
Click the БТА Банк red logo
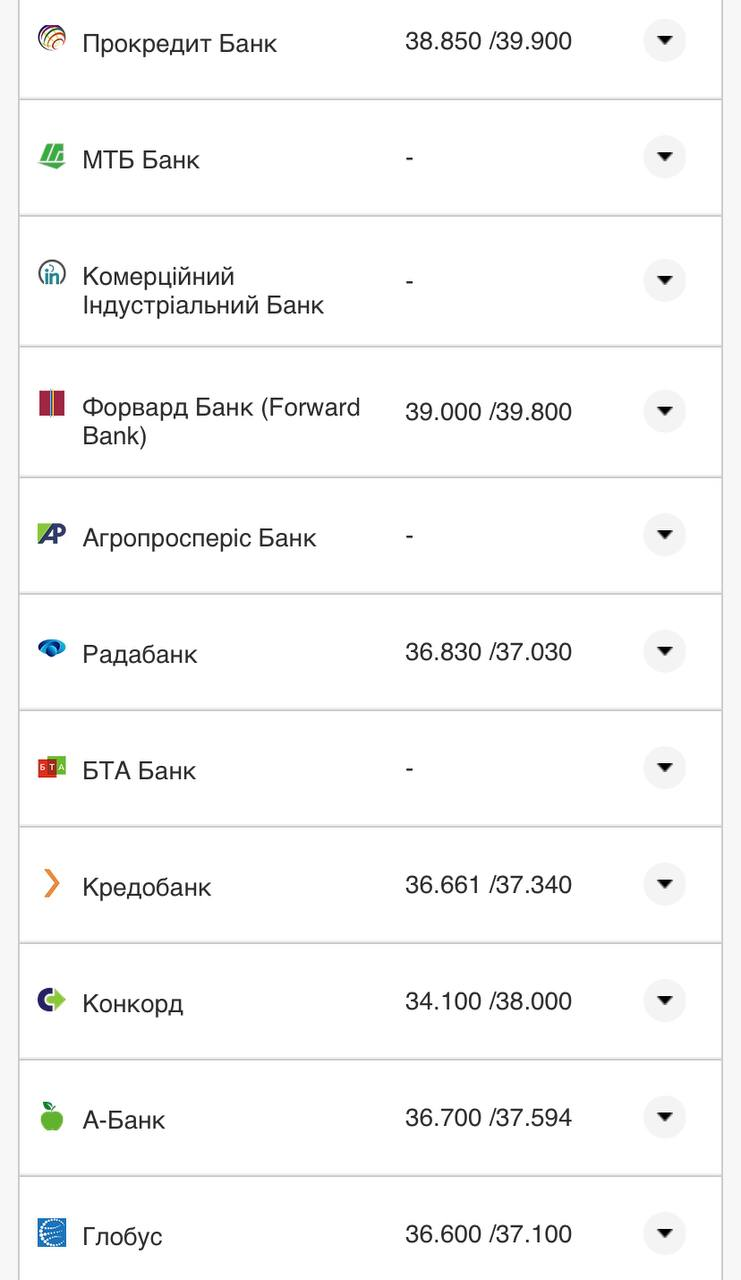[52, 767]
